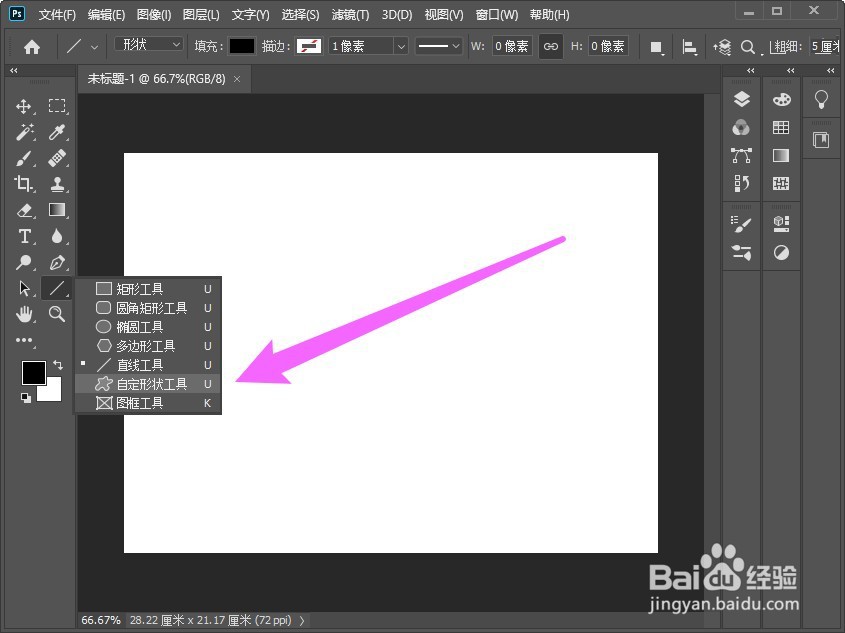Open the path operations square button

click(656, 47)
